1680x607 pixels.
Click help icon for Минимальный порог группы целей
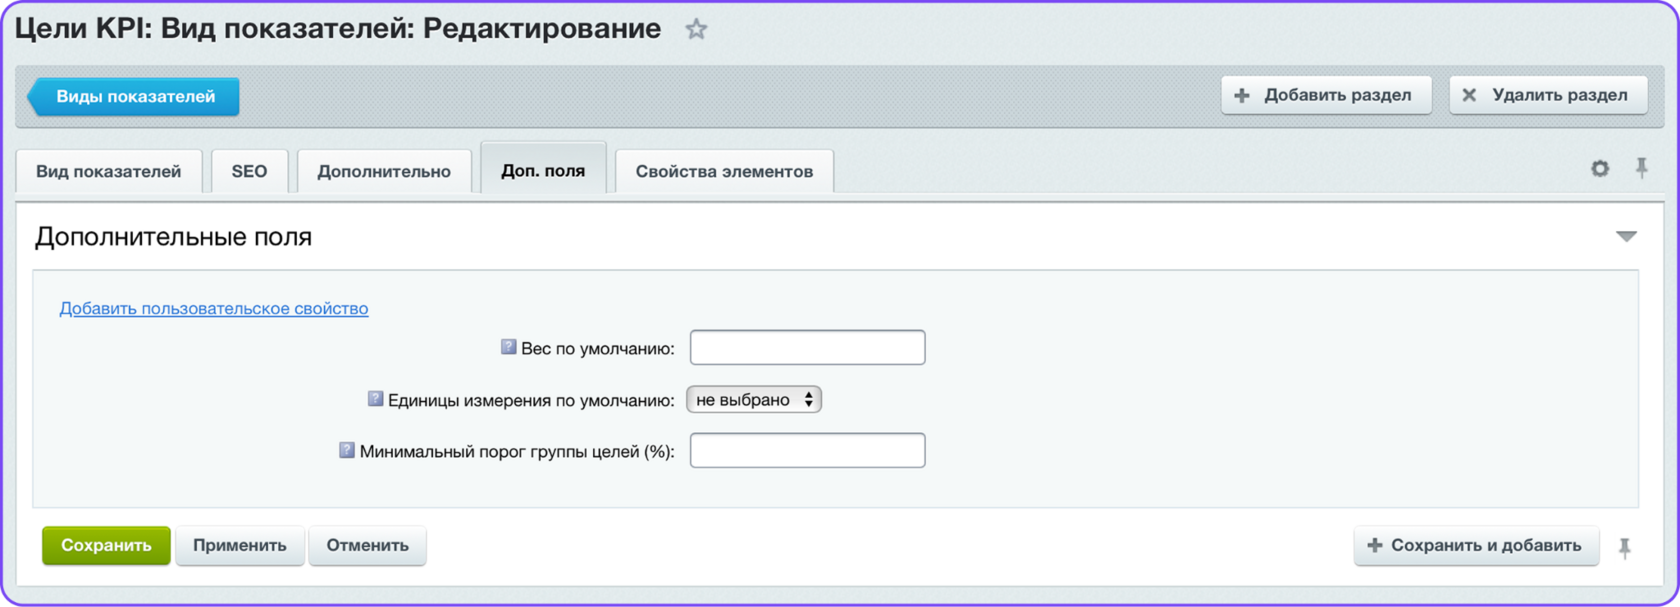pyautogui.click(x=346, y=450)
